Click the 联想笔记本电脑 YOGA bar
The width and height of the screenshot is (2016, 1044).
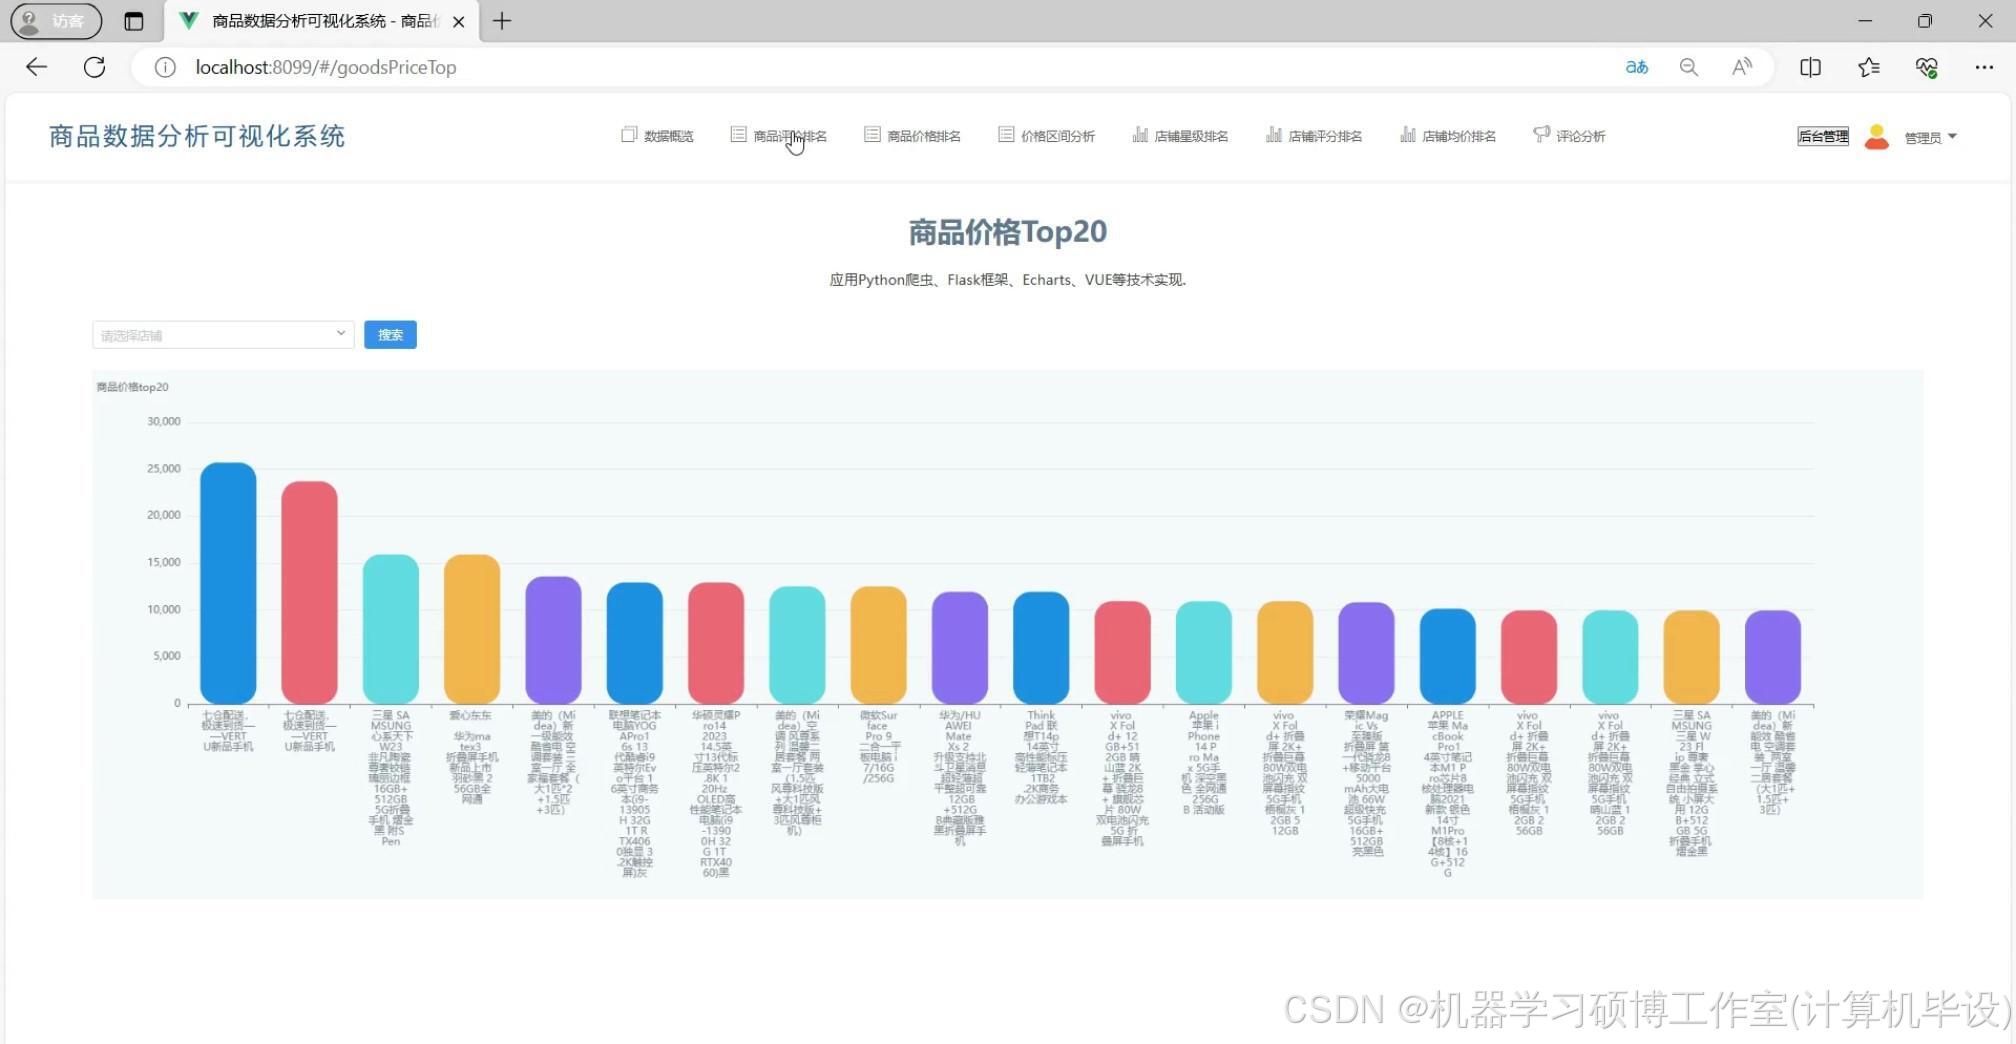point(635,643)
